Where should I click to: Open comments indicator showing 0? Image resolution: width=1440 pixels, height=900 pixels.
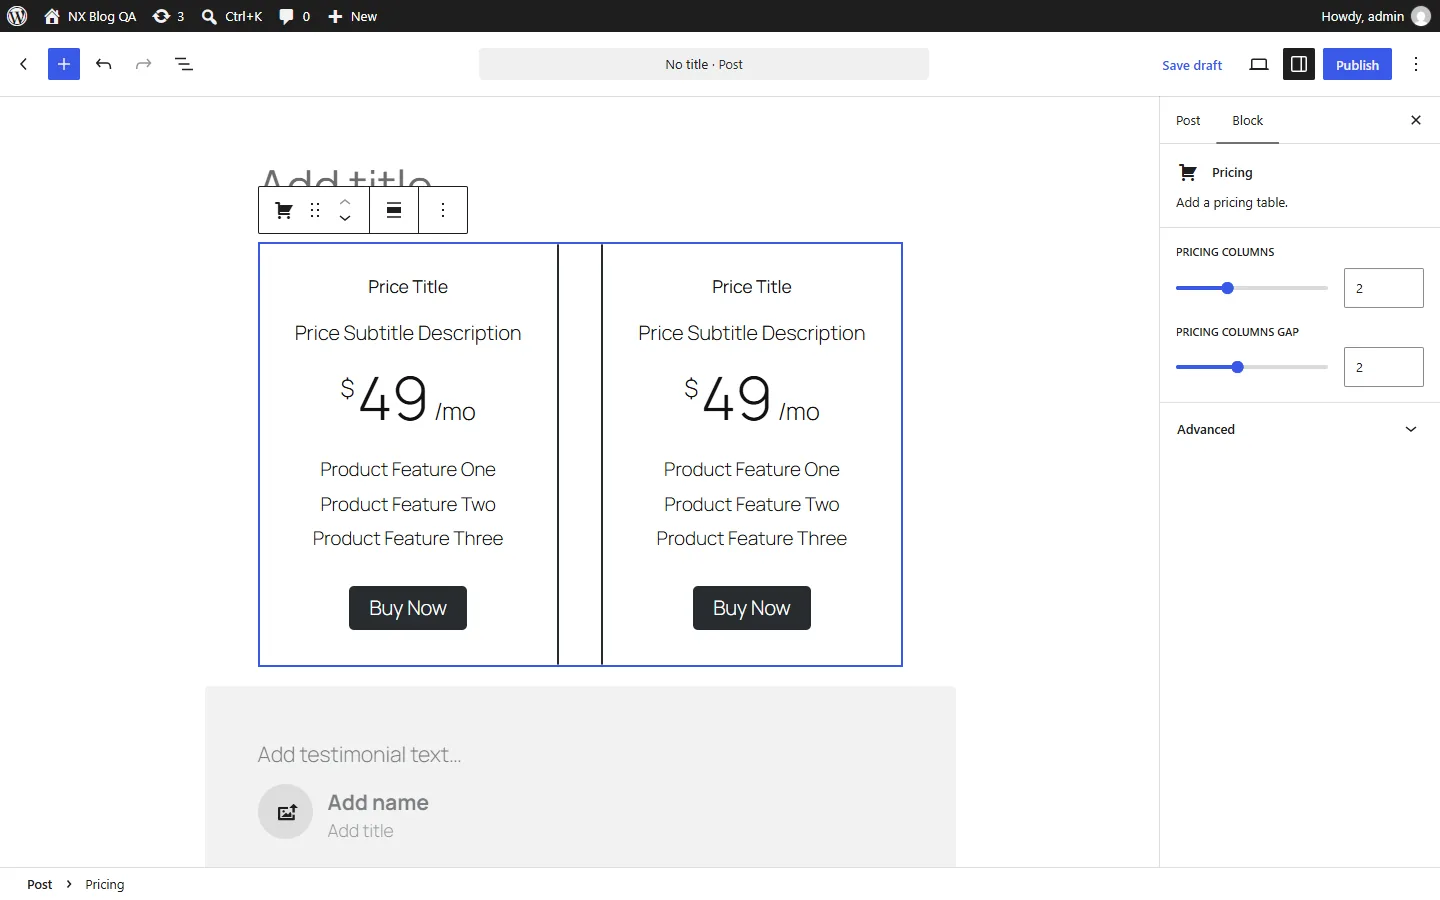tap(294, 16)
